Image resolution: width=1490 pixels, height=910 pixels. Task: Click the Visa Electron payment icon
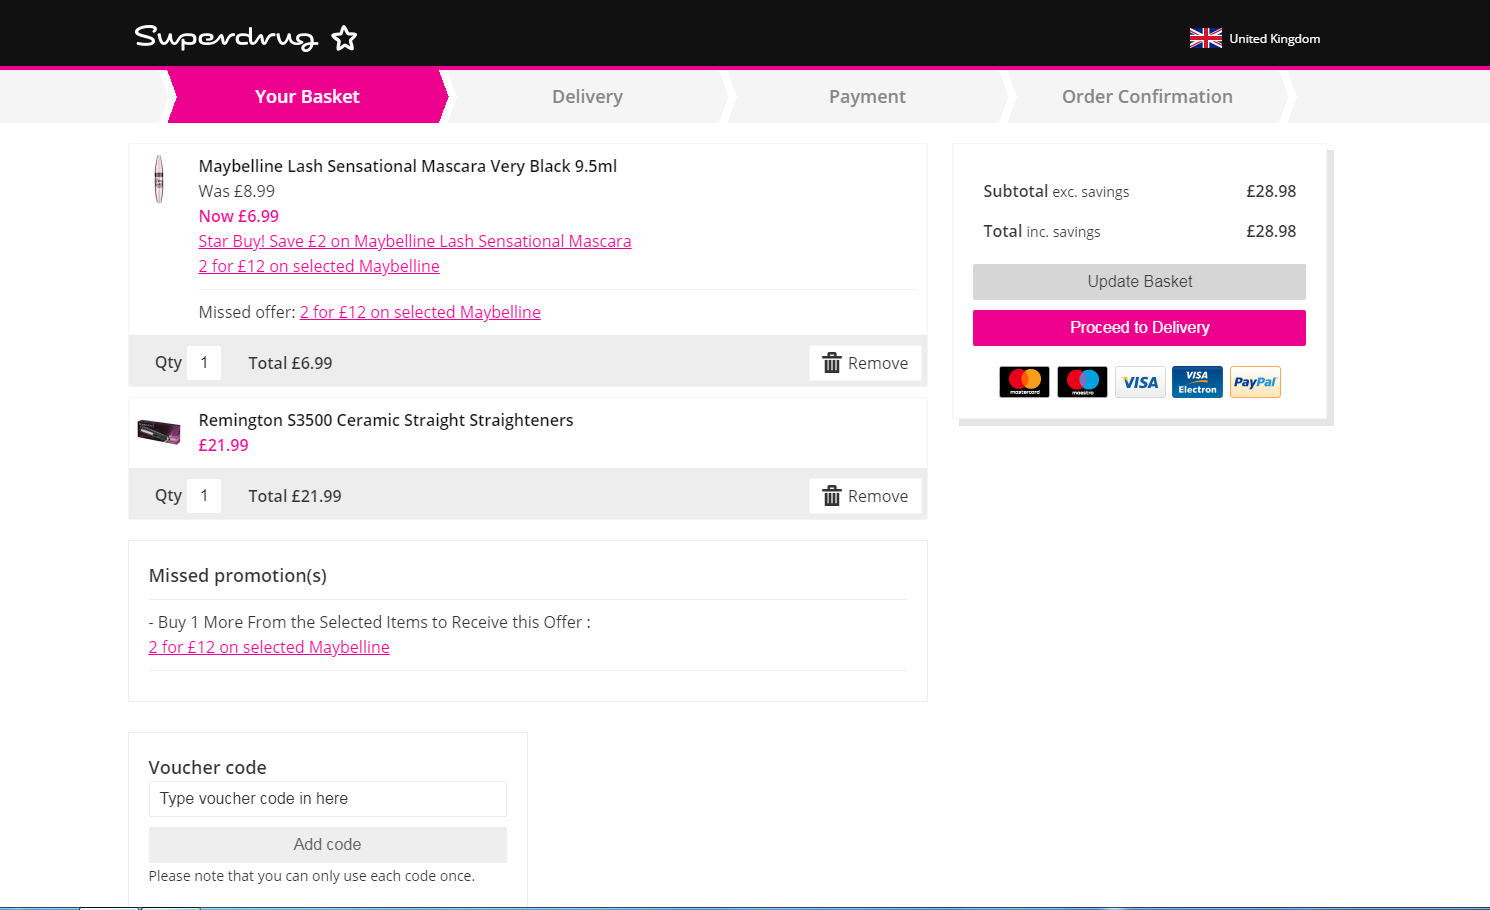click(1197, 382)
